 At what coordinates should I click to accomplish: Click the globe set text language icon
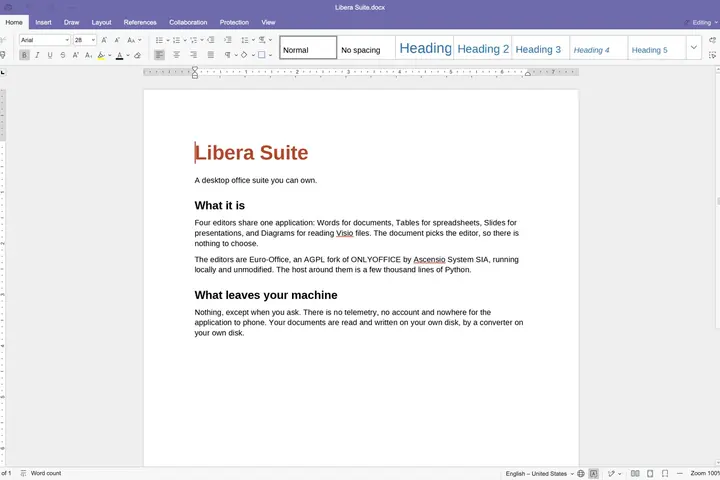pyautogui.click(x=581, y=474)
